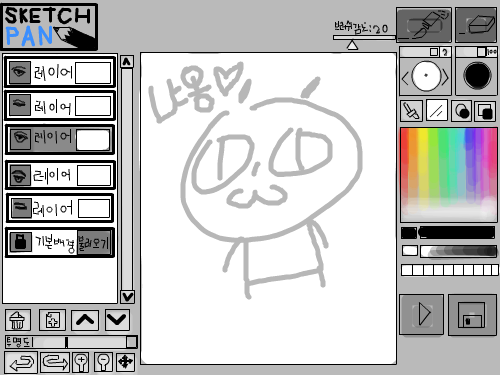
Task: Click the redo arrow button
Action: click(55, 362)
